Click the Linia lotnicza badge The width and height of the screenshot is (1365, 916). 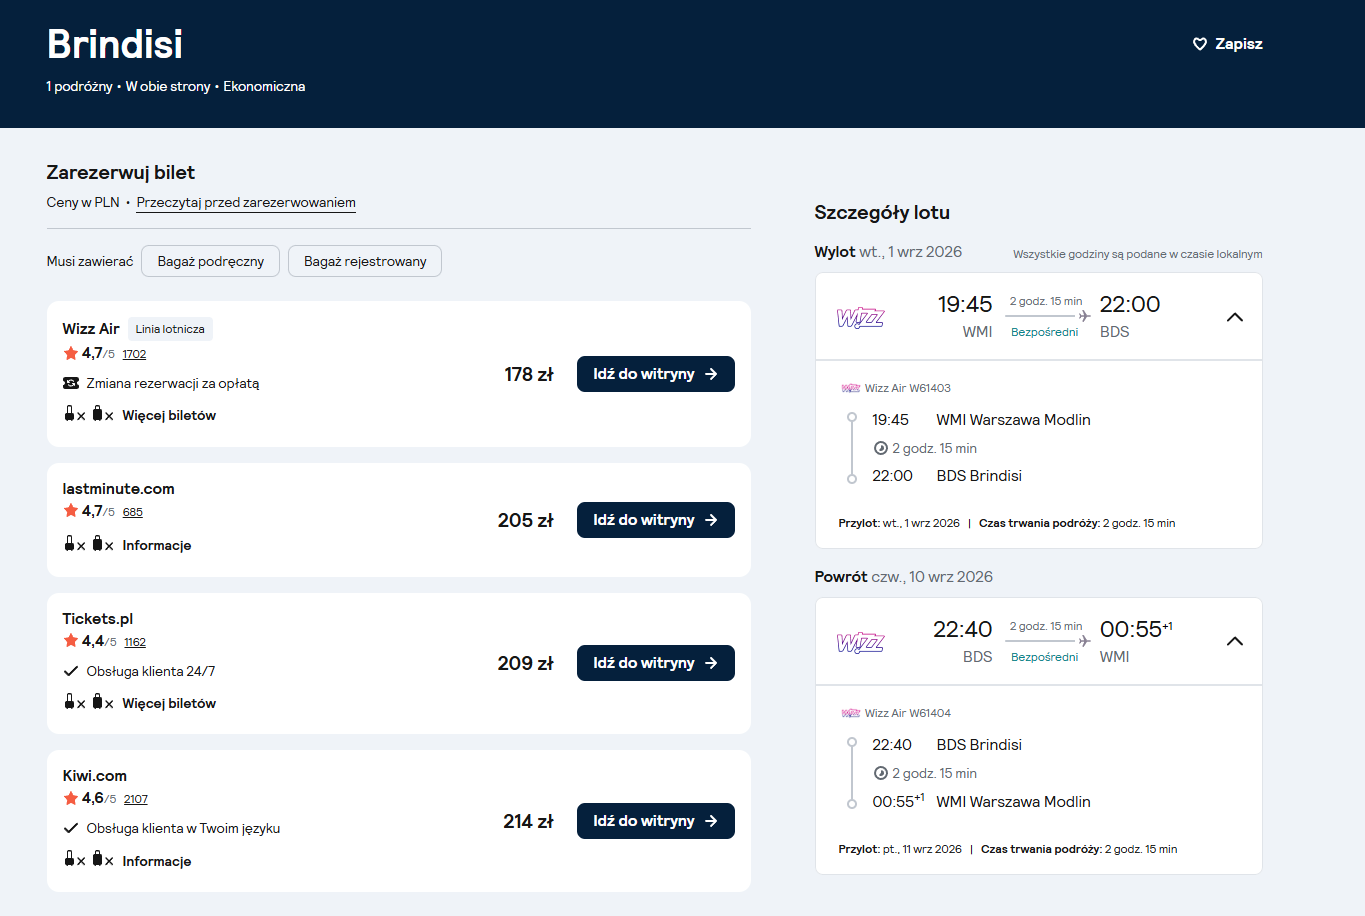click(170, 329)
